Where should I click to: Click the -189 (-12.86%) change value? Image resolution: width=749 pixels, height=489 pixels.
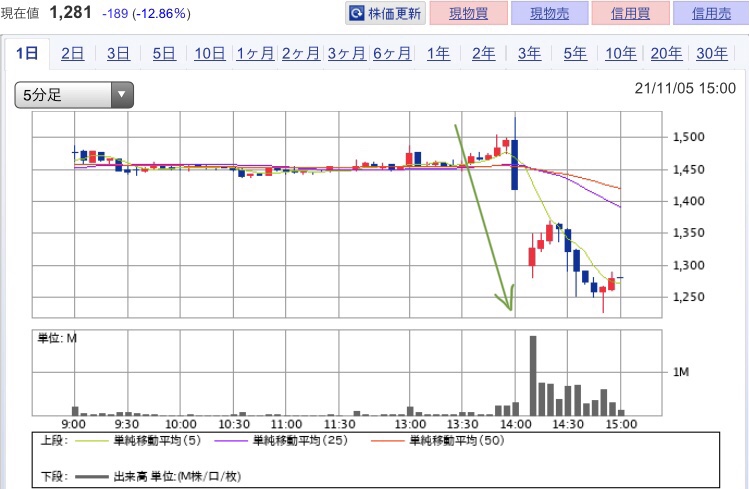pyautogui.click(x=146, y=13)
